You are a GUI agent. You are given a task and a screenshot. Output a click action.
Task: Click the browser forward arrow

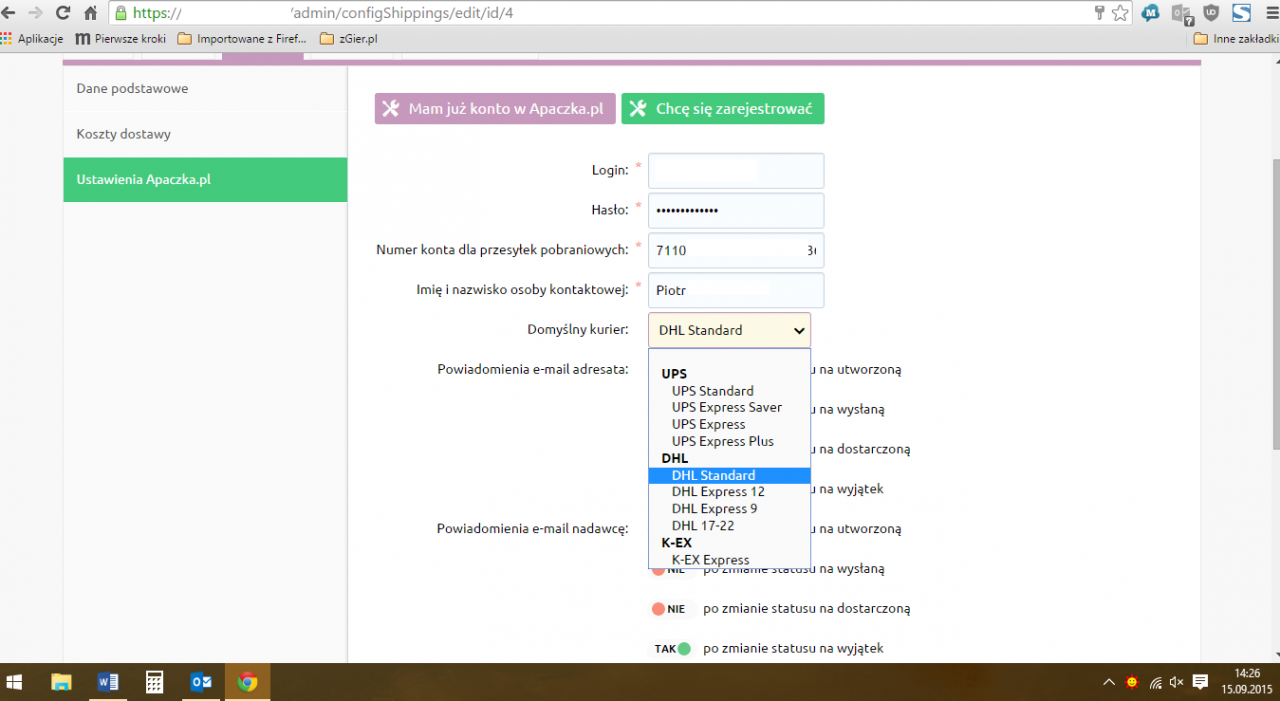[x=36, y=13]
